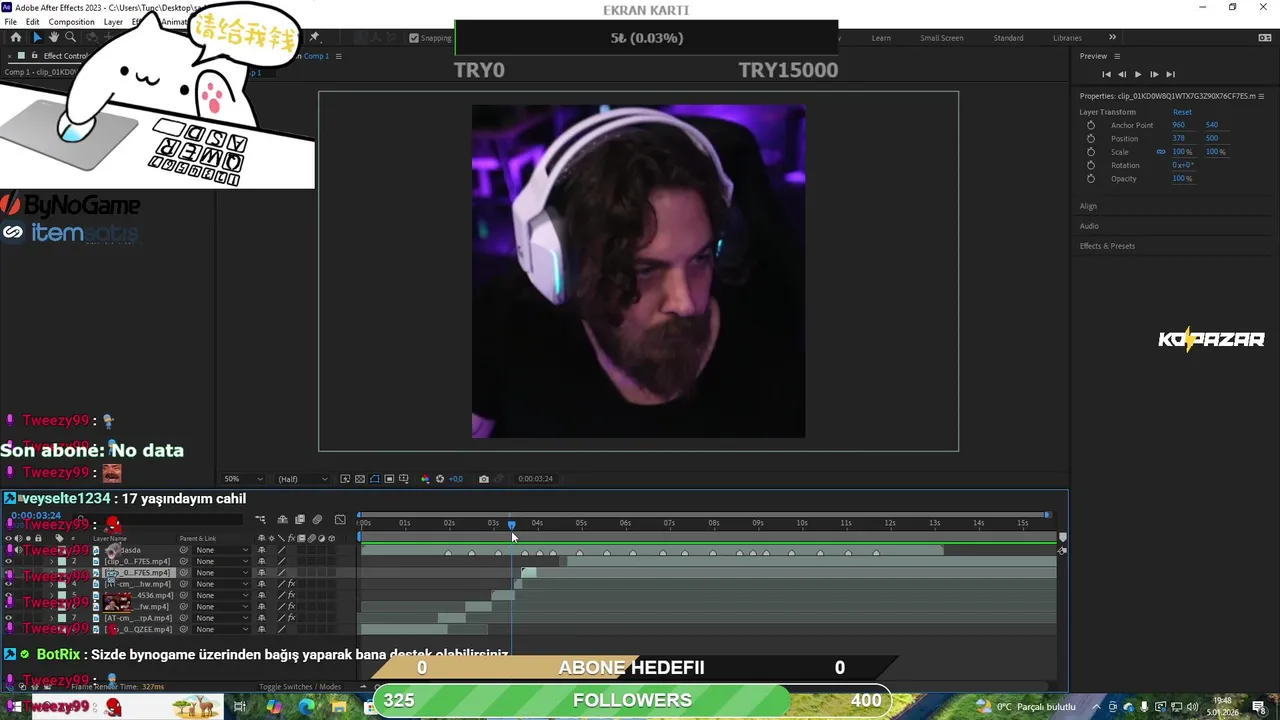Jump to first frame in Preview

tap(1106, 74)
